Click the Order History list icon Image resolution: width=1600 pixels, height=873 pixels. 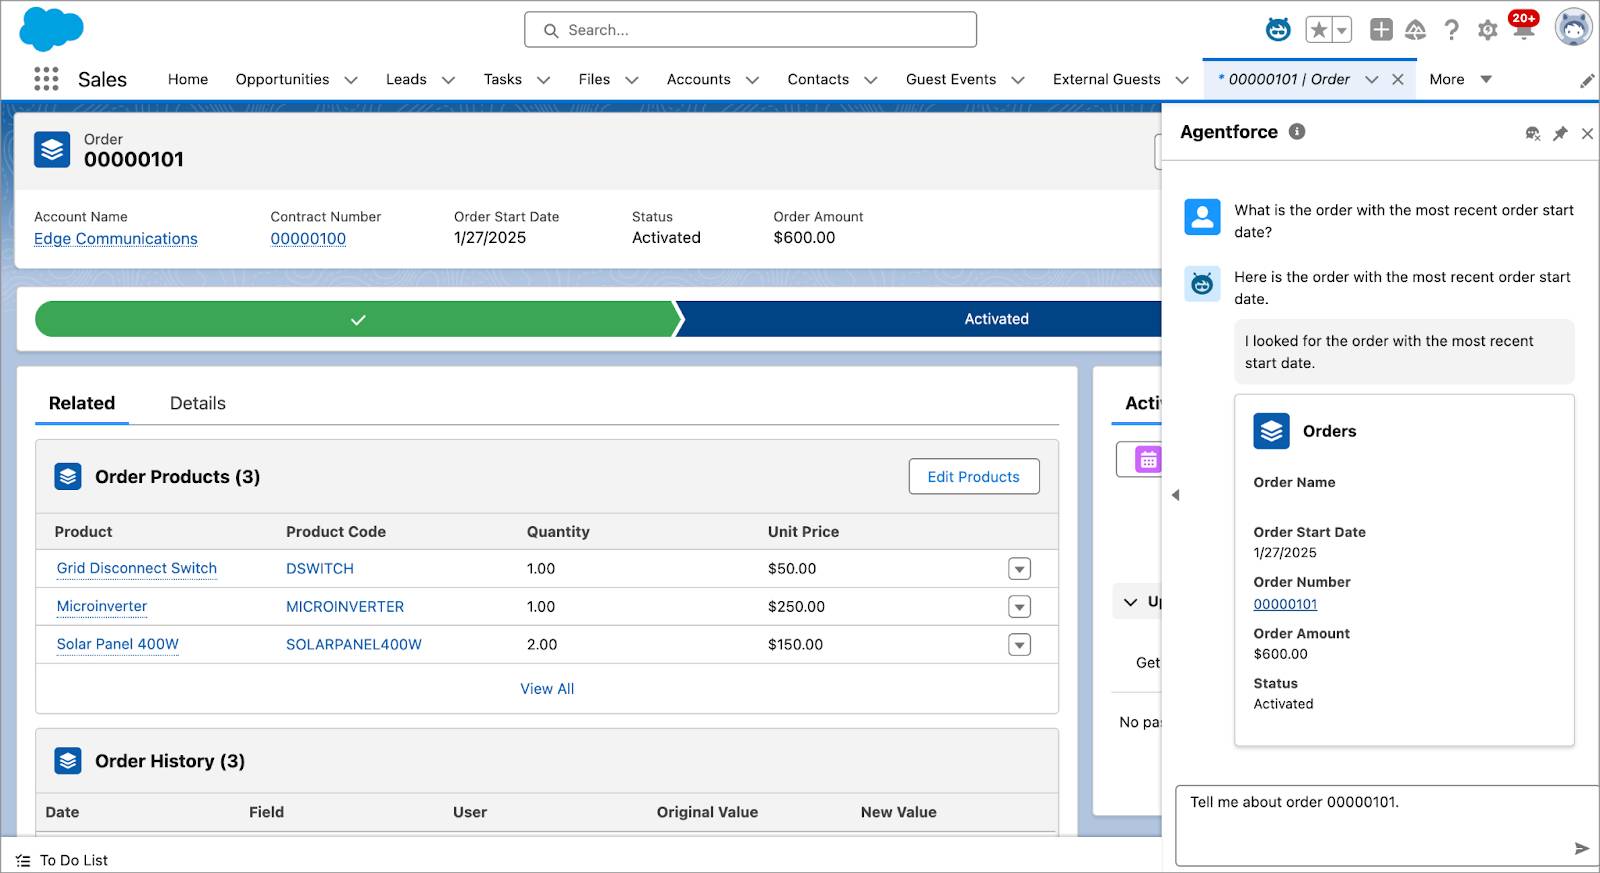pos(68,761)
